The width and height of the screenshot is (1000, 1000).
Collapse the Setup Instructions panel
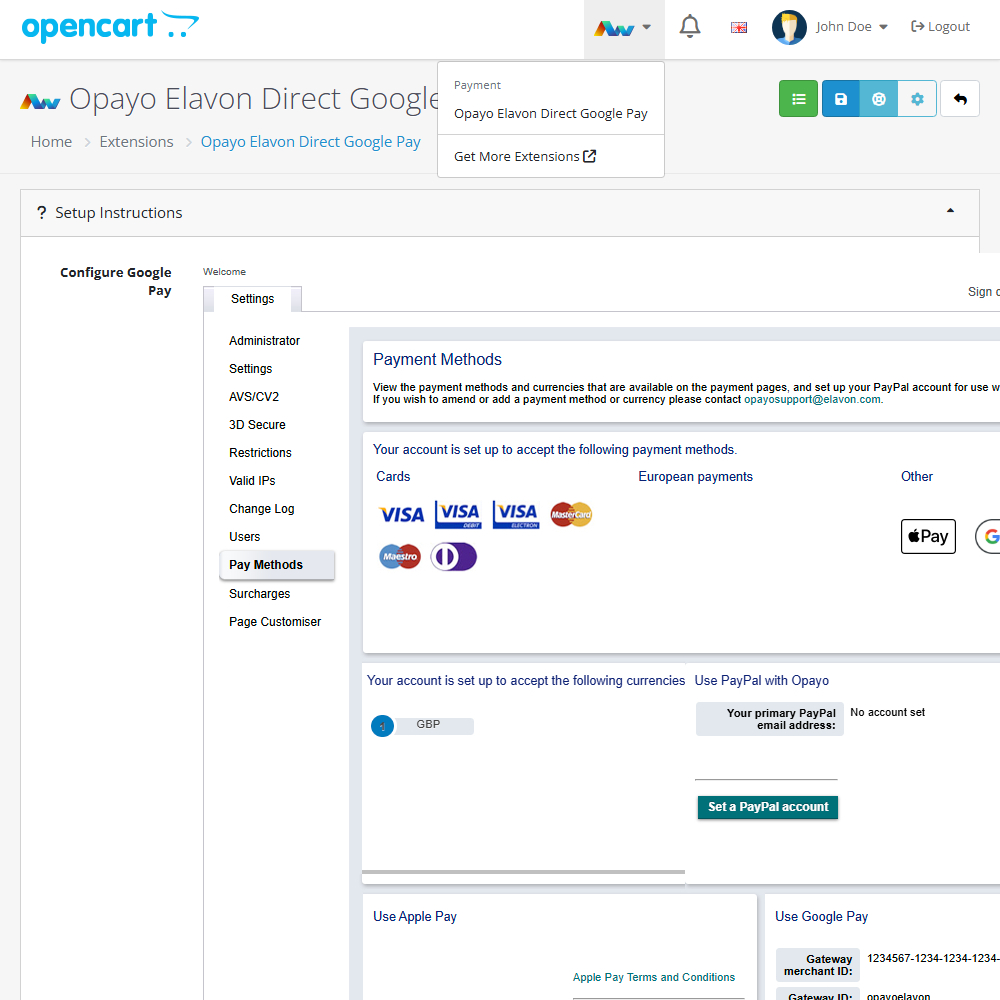tap(949, 211)
